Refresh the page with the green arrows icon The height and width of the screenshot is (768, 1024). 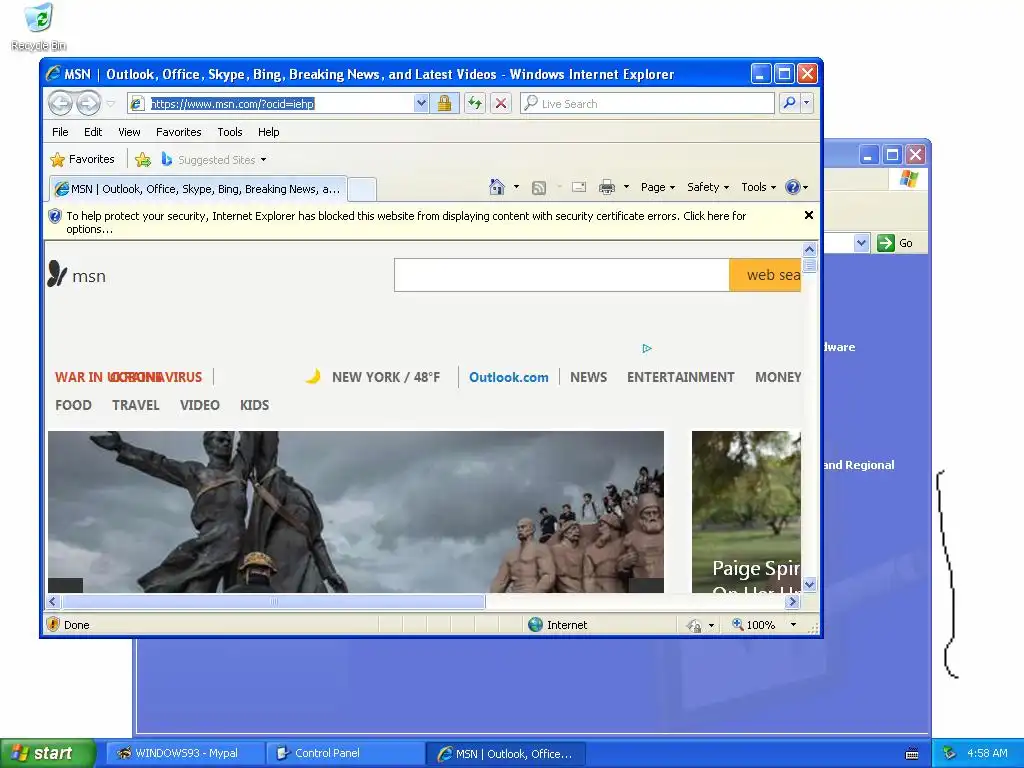coord(475,103)
